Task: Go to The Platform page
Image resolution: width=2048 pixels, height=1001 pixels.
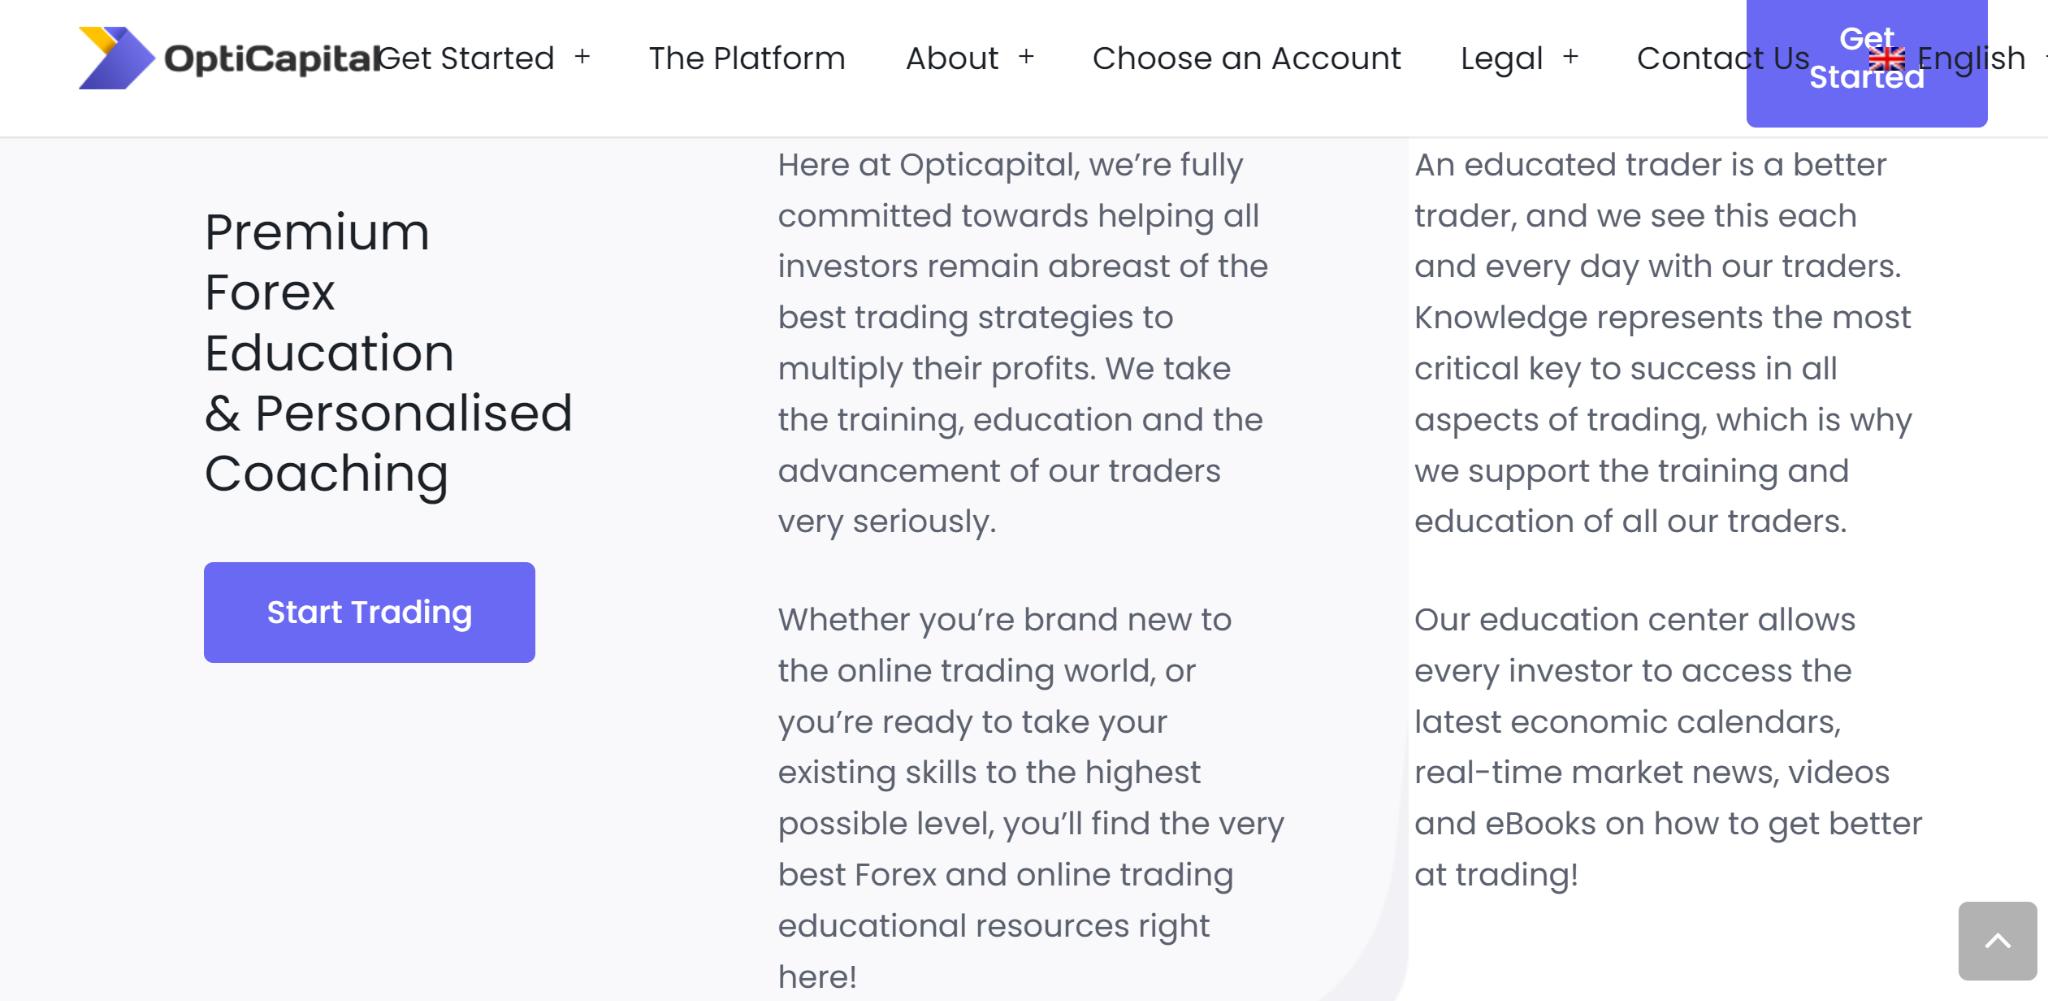Action: pos(746,58)
